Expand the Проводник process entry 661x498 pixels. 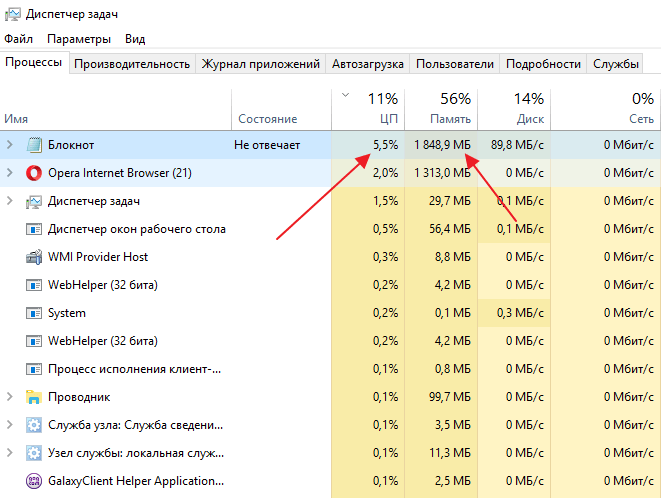[10, 397]
